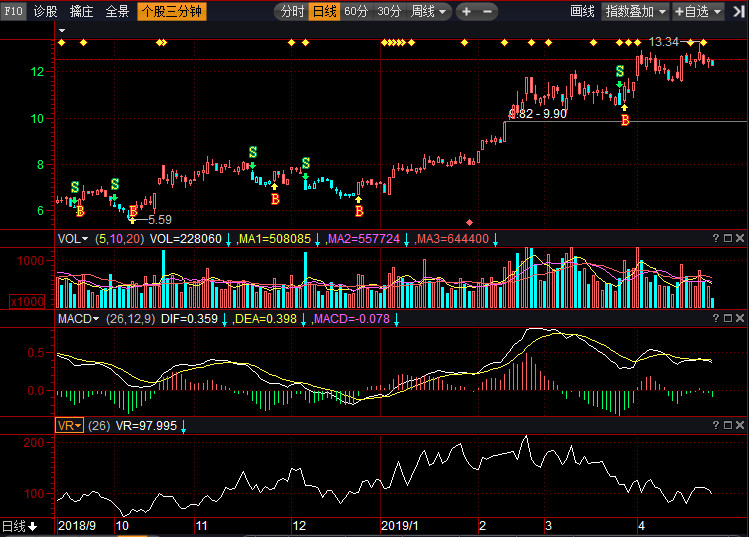Close the VOL indicator panel
The image size is (749, 537).
click(741, 239)
